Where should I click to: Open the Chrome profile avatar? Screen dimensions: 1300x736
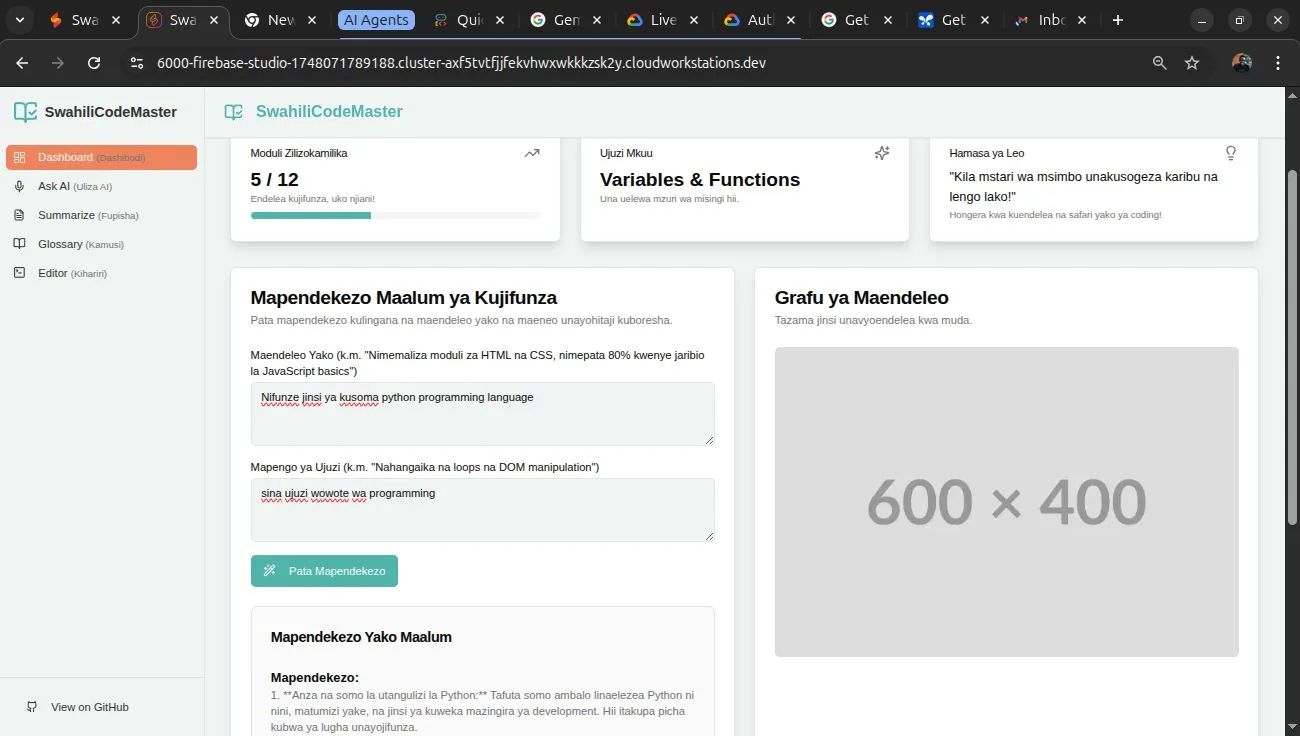point(1242,63)
